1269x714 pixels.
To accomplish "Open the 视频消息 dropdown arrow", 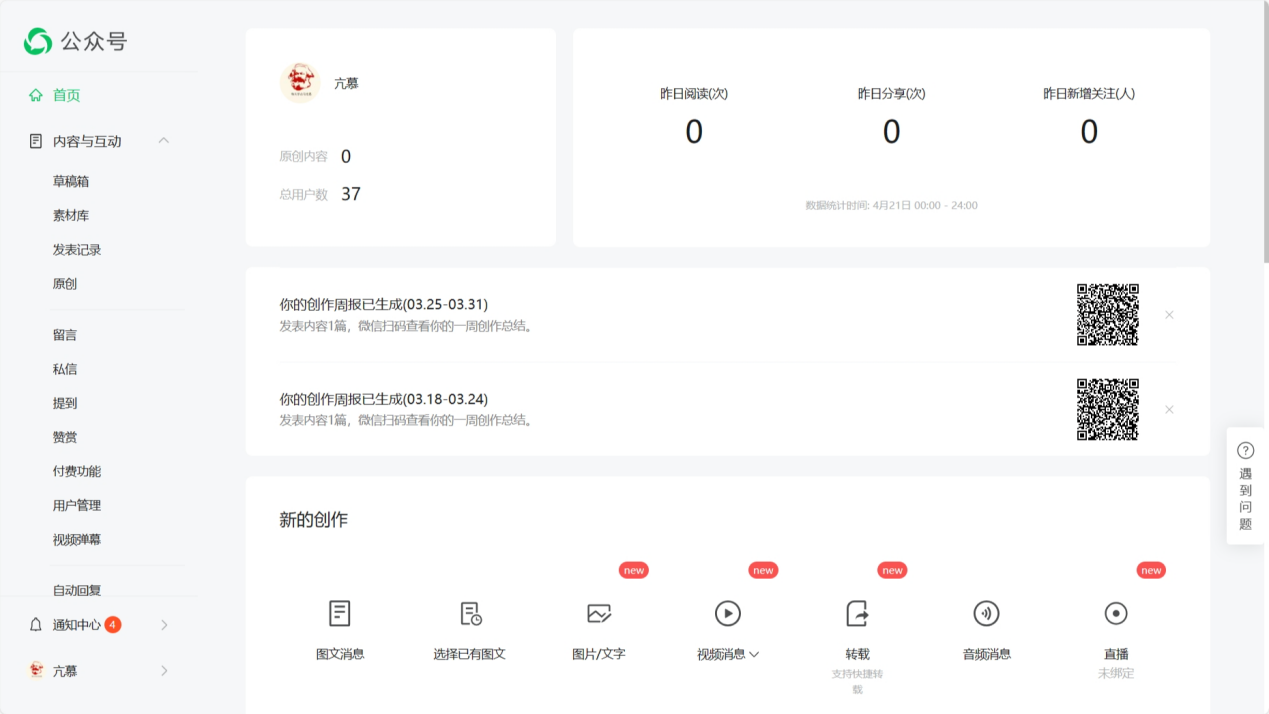I will [x=754, y=655].
